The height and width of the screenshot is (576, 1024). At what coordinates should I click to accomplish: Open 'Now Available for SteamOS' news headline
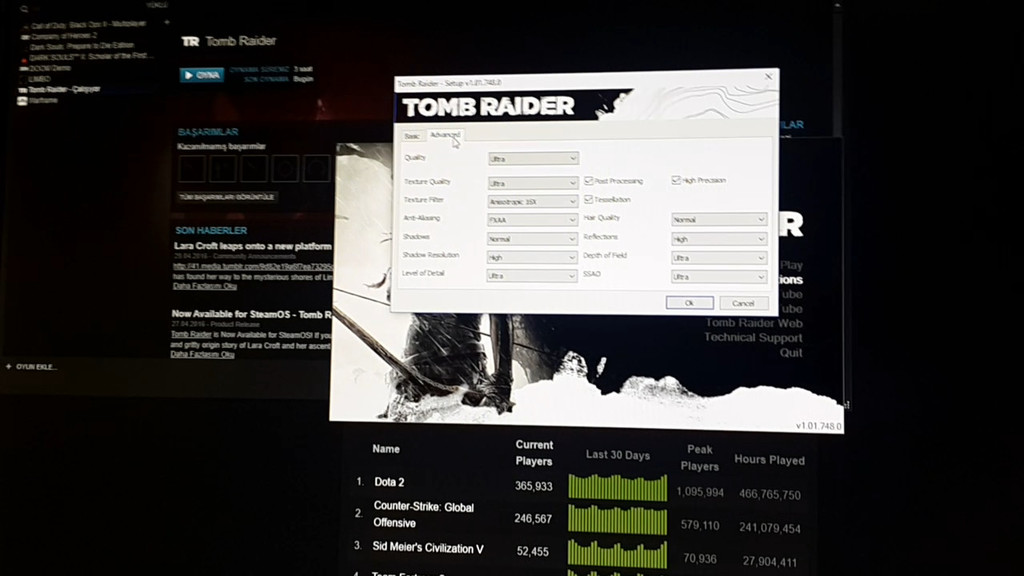[x=251, y=314]
